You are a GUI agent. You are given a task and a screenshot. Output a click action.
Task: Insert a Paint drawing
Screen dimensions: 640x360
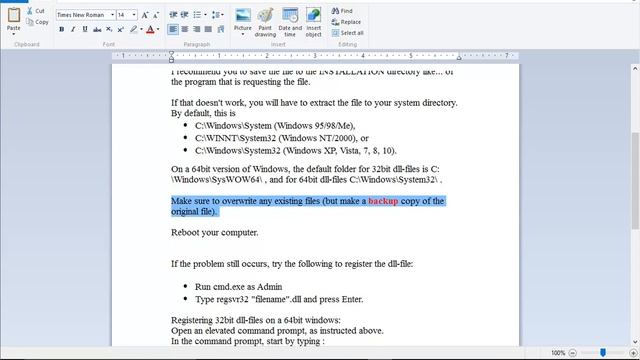265,22
